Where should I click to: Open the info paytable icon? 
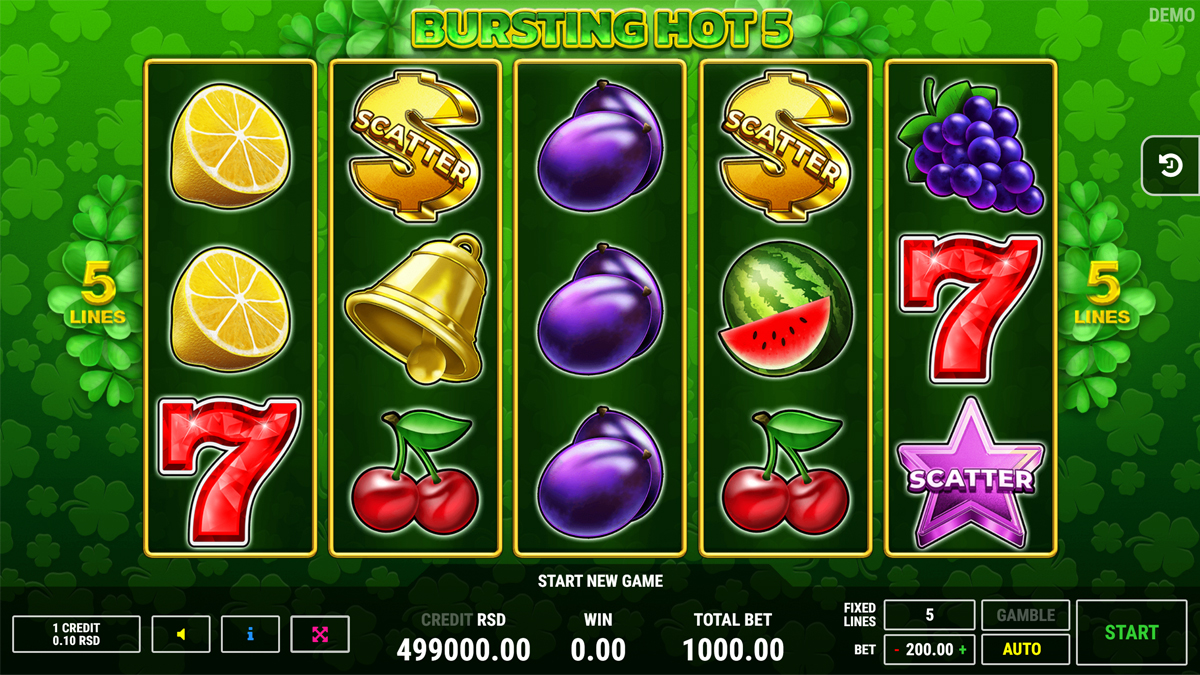pyautogui.click(x=250, y=634)
